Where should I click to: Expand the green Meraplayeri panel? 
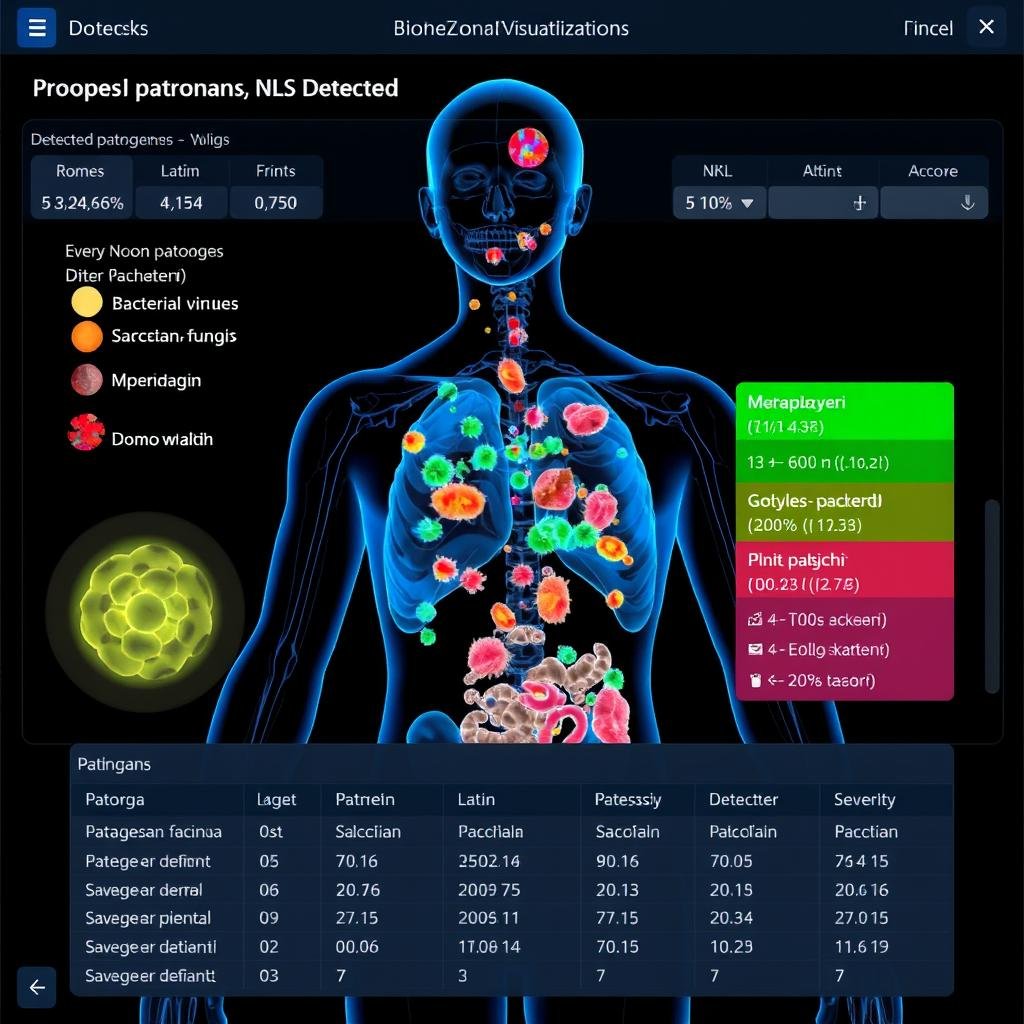pos(844,412)
